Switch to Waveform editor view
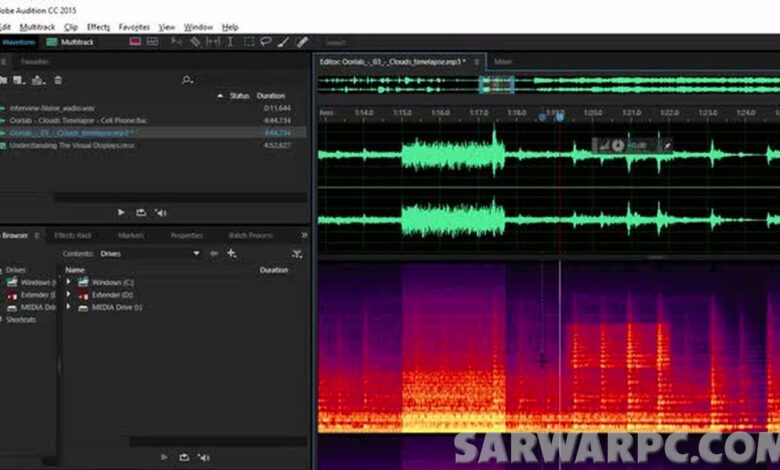This screenshot has width=780, height=470. tap(18, 42)
